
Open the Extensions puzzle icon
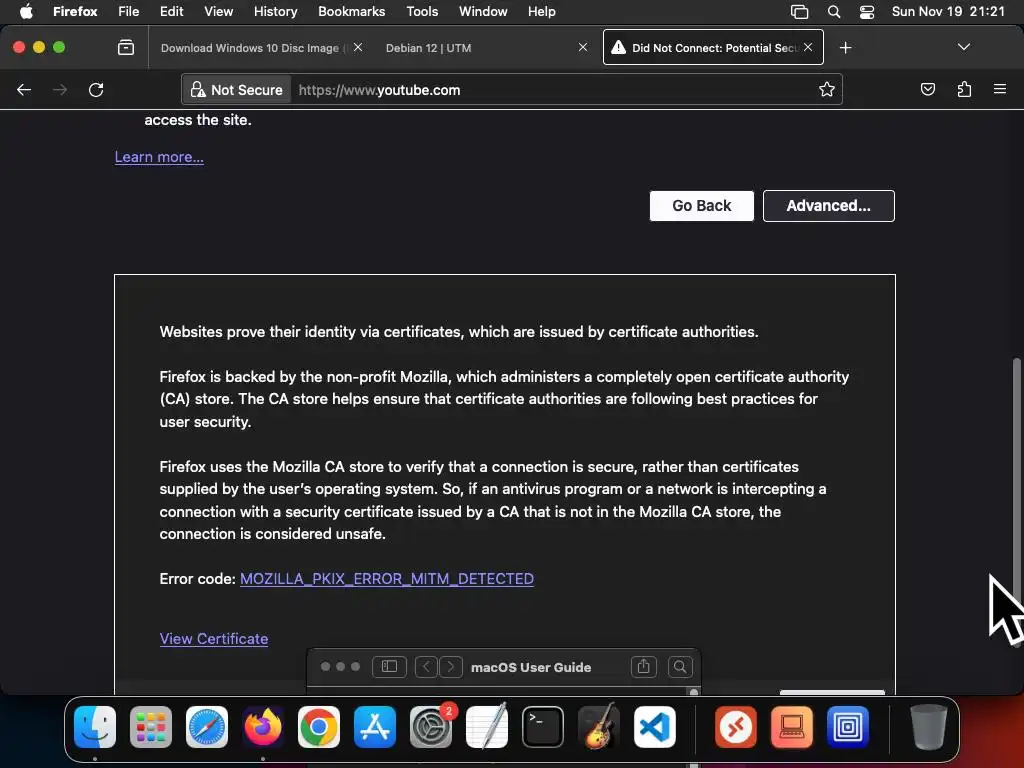click(964, 89)
